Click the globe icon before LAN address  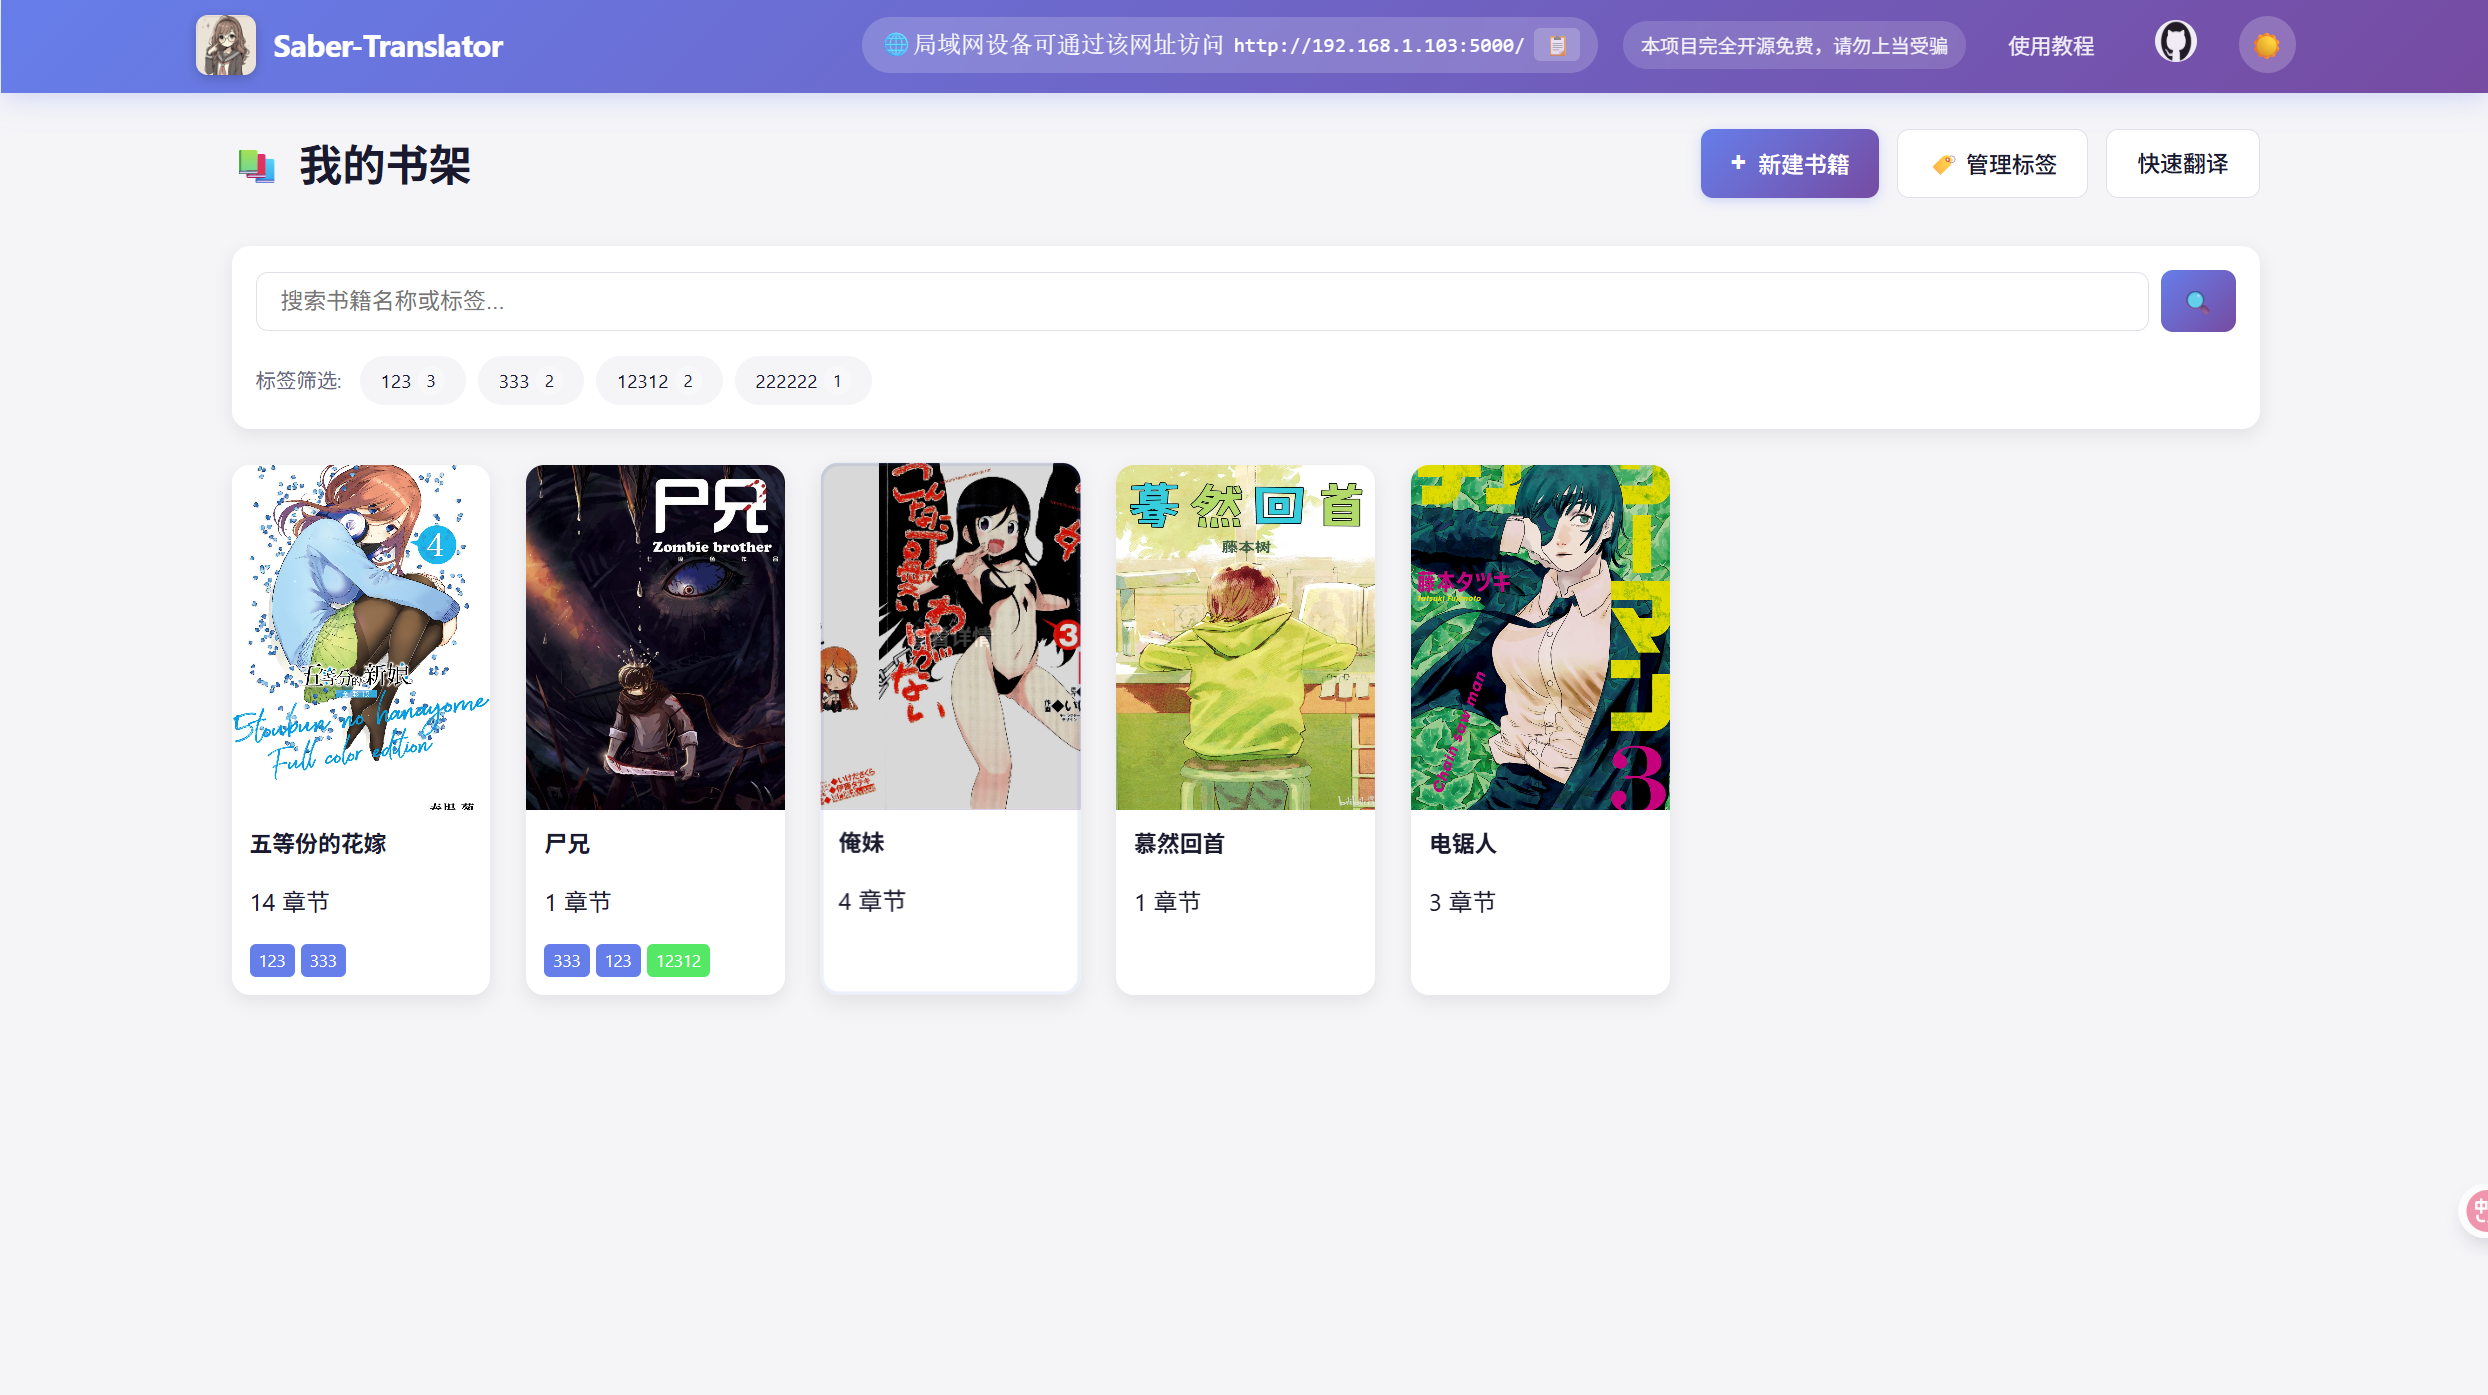tap(896, 45)
